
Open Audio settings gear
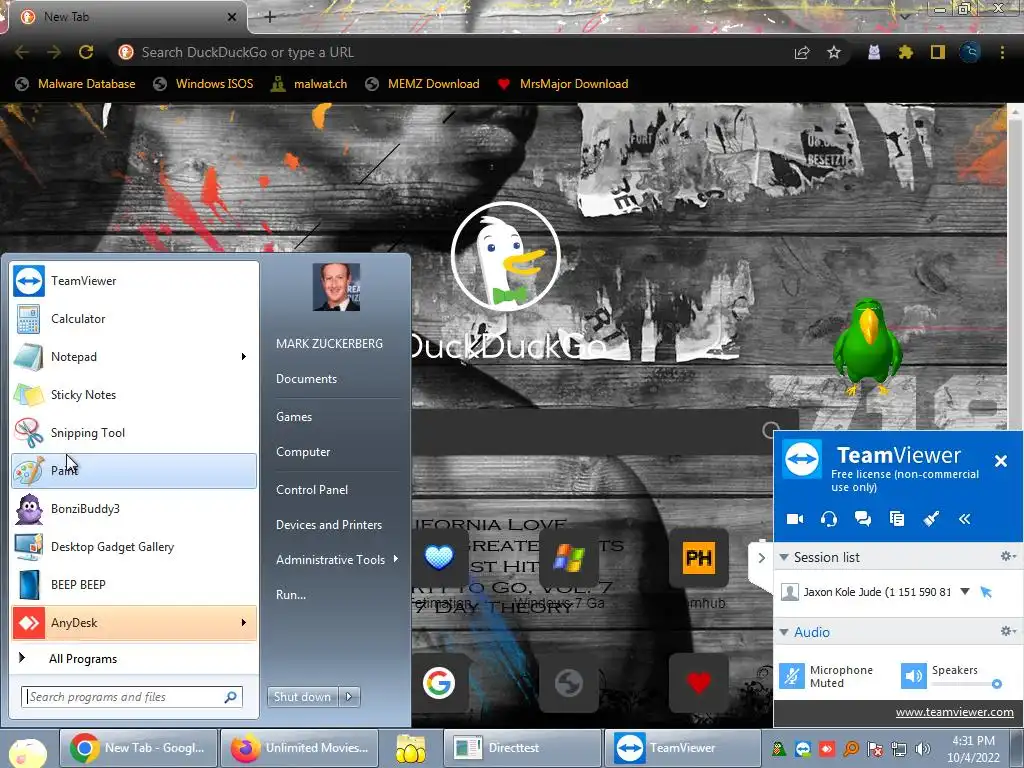(1008, 632)
